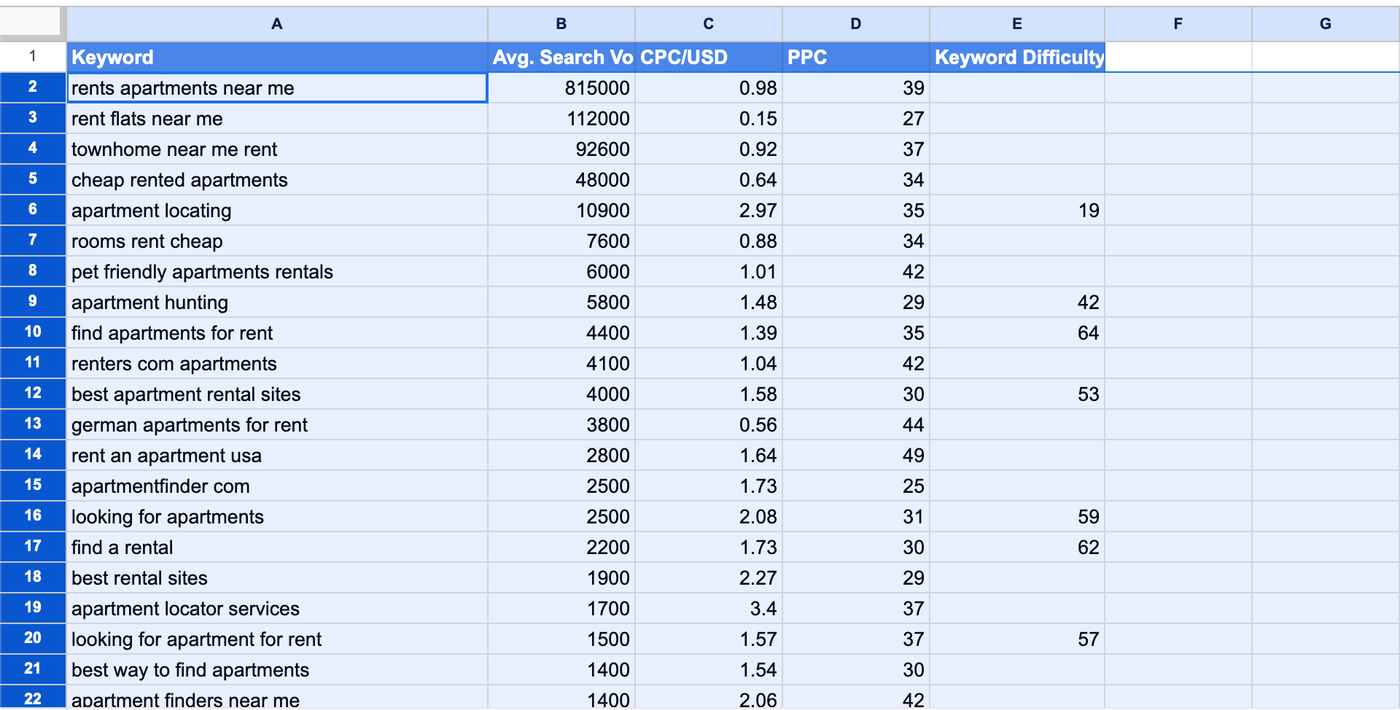Screen dimensions: 1400x710
Task: Select the cell 'rents apartments near me'
Action: click(276, 87)
